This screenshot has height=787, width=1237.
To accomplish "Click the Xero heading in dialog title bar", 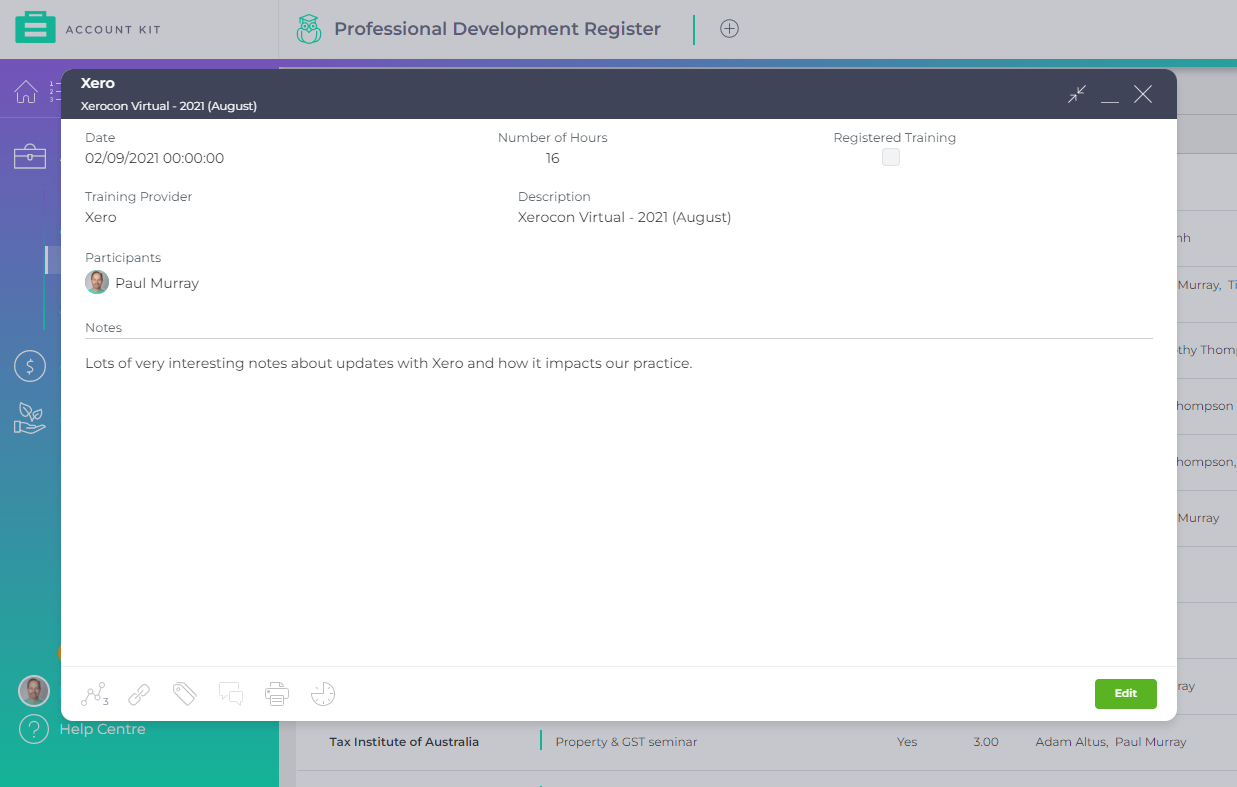I will [98, 83].
